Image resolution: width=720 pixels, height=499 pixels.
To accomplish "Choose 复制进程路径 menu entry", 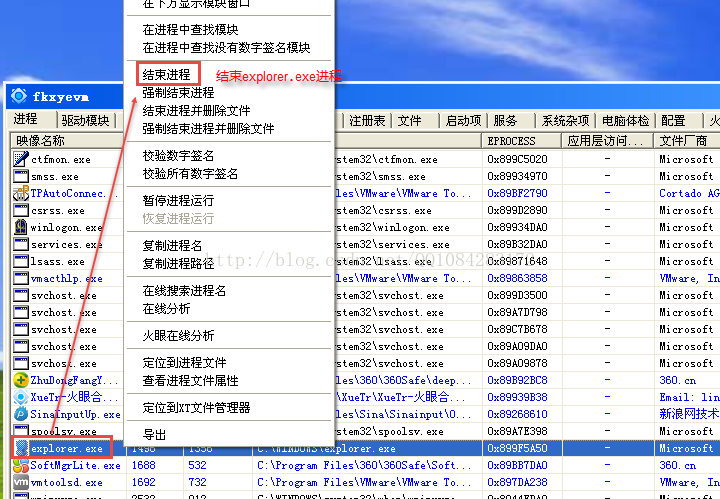I will [x=178, y=264].
